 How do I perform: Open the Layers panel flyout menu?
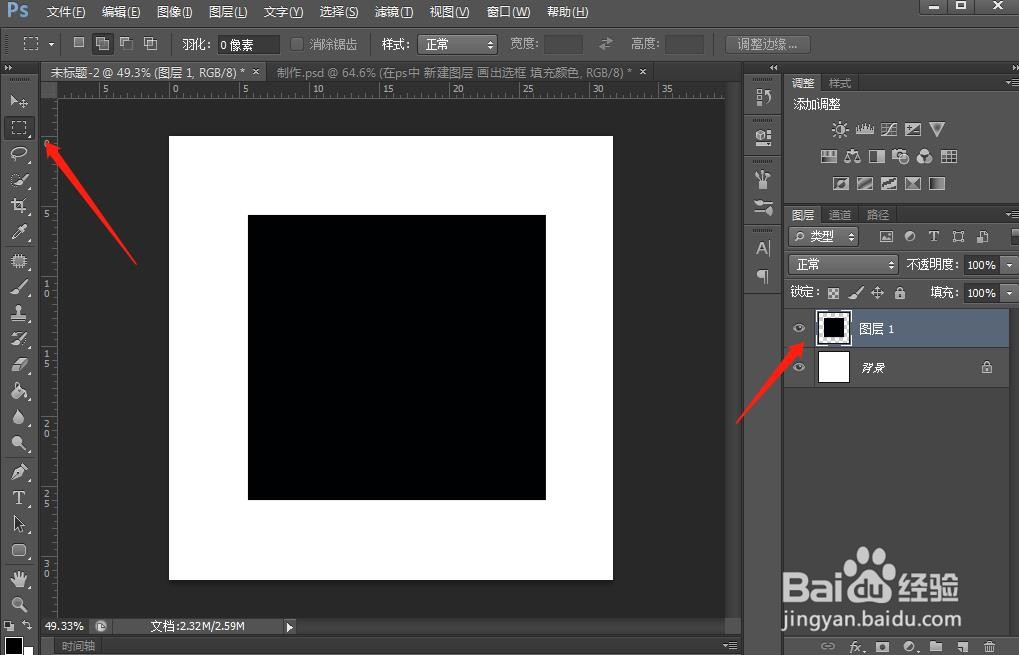(1011, 214)
